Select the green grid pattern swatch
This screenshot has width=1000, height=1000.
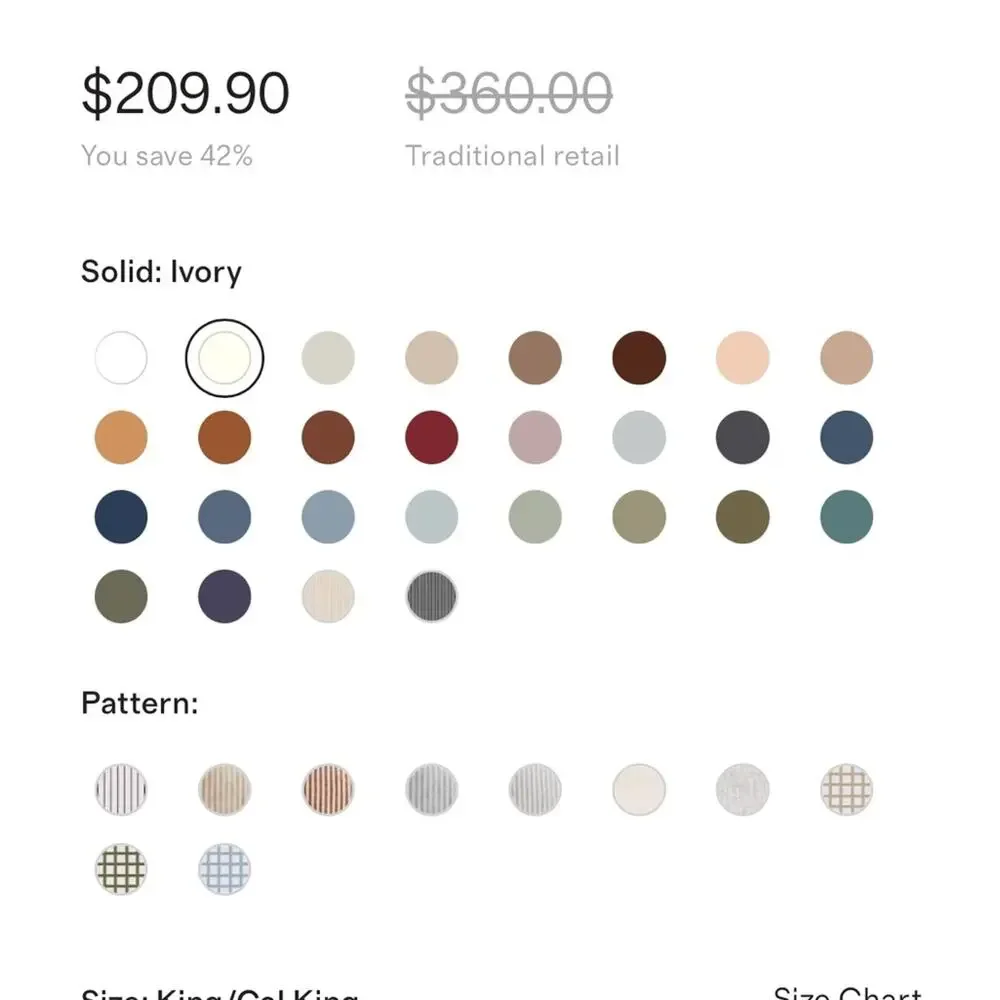121,869
